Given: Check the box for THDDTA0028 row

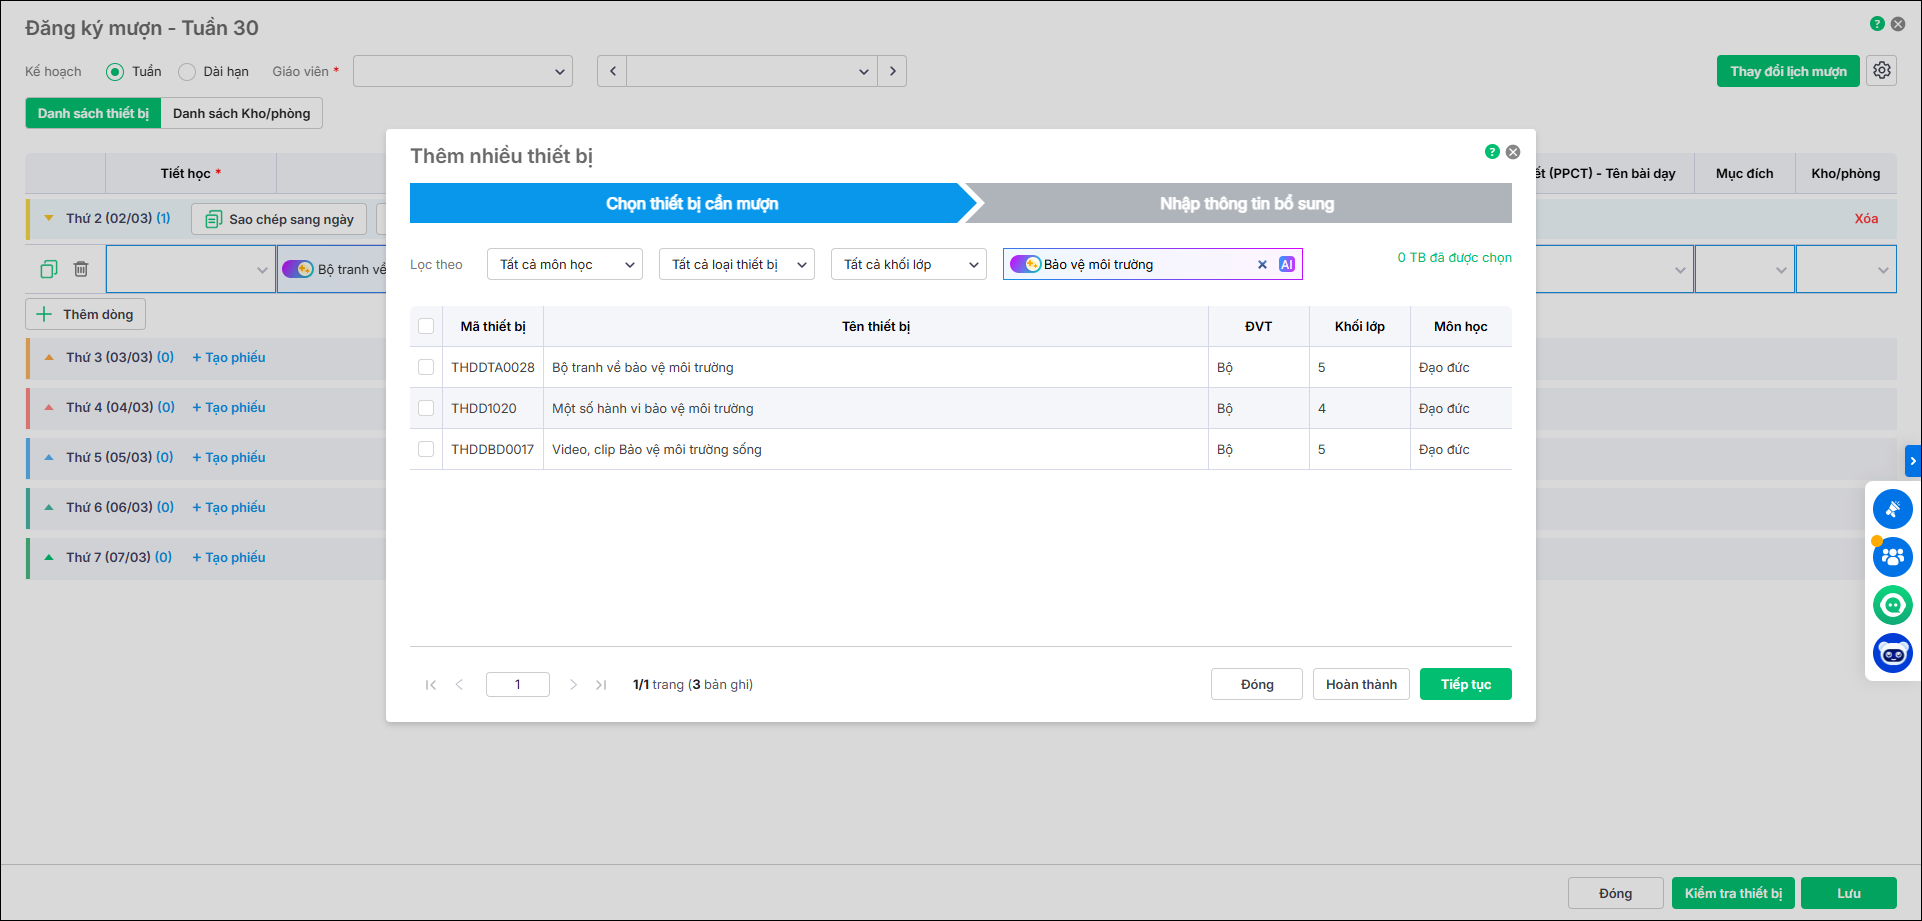Looking at the screenshot, I should coord(426,367).
